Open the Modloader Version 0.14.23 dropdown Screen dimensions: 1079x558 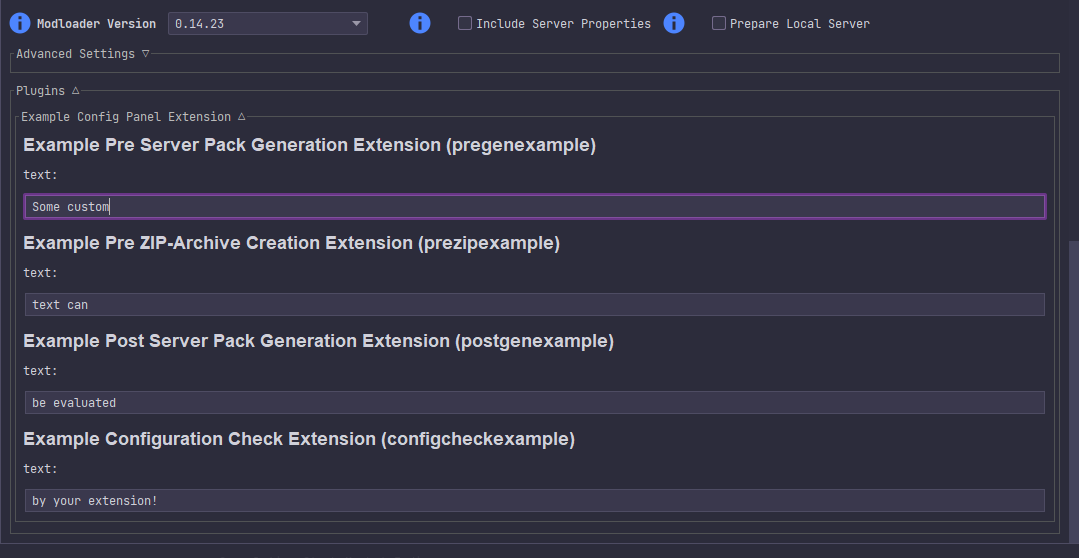[x=267, y=23]
